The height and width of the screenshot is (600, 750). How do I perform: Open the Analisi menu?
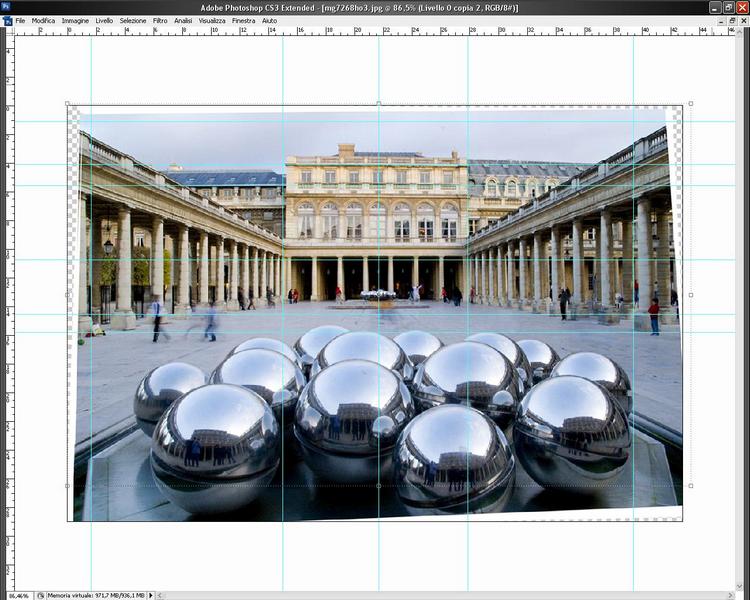(x=183, y=20)
